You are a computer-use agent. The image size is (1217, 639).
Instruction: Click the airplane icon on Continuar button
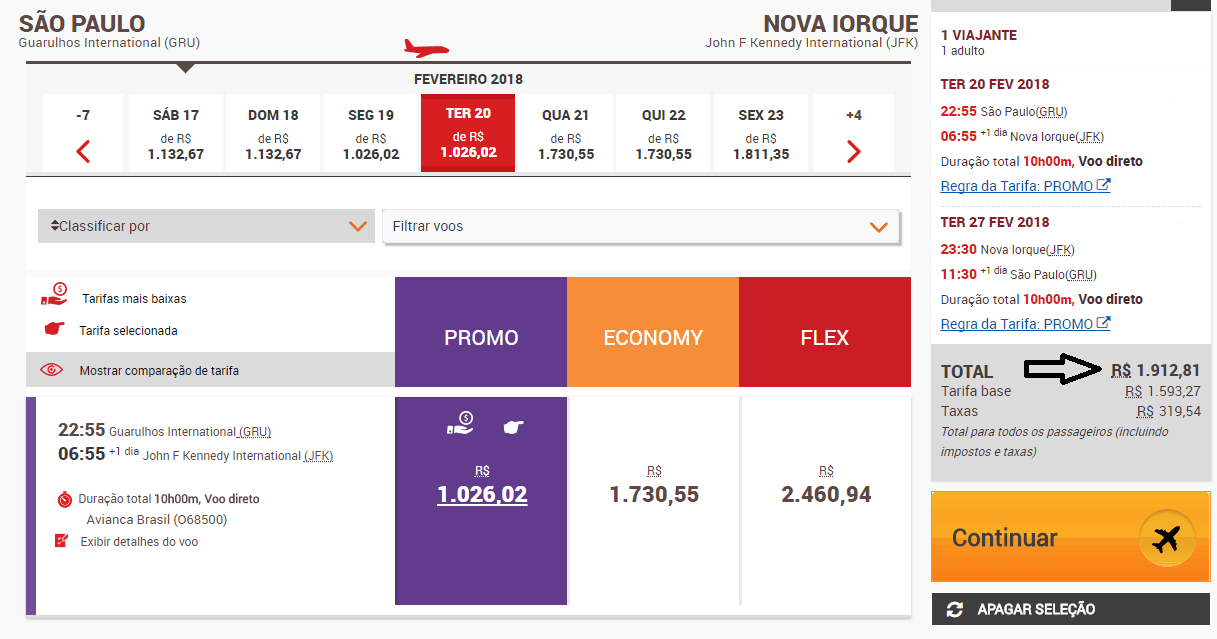click(1165, 539)
